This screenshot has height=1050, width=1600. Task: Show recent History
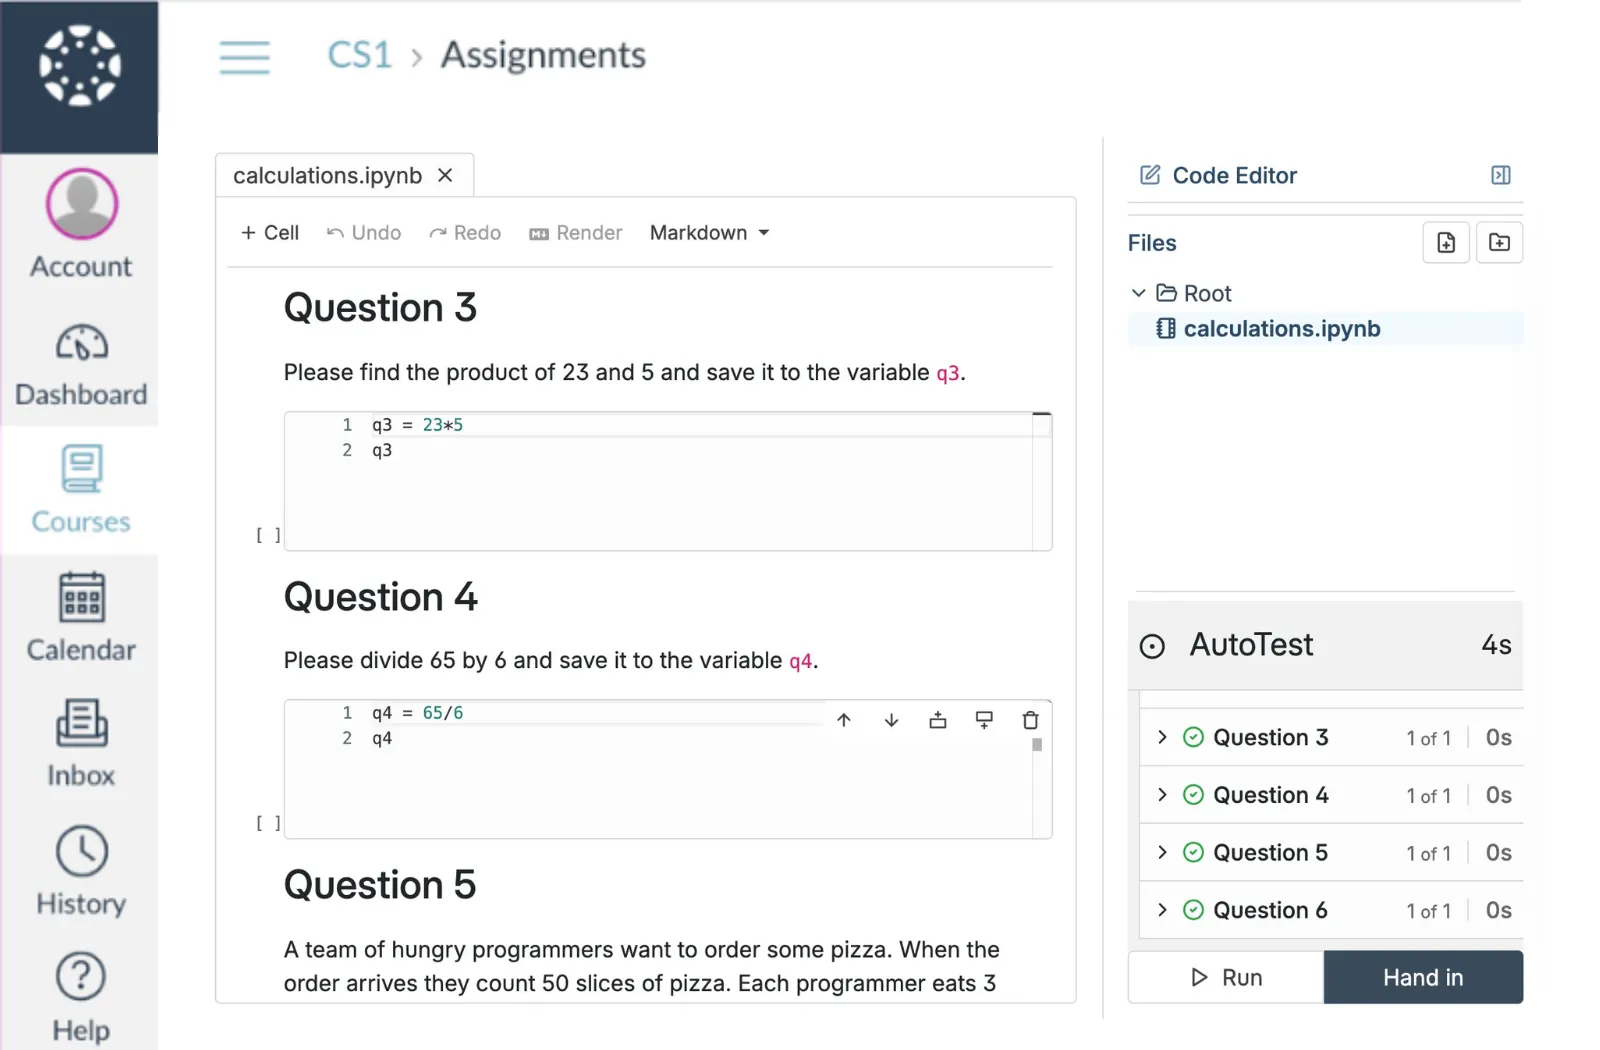tap(81, 871)
